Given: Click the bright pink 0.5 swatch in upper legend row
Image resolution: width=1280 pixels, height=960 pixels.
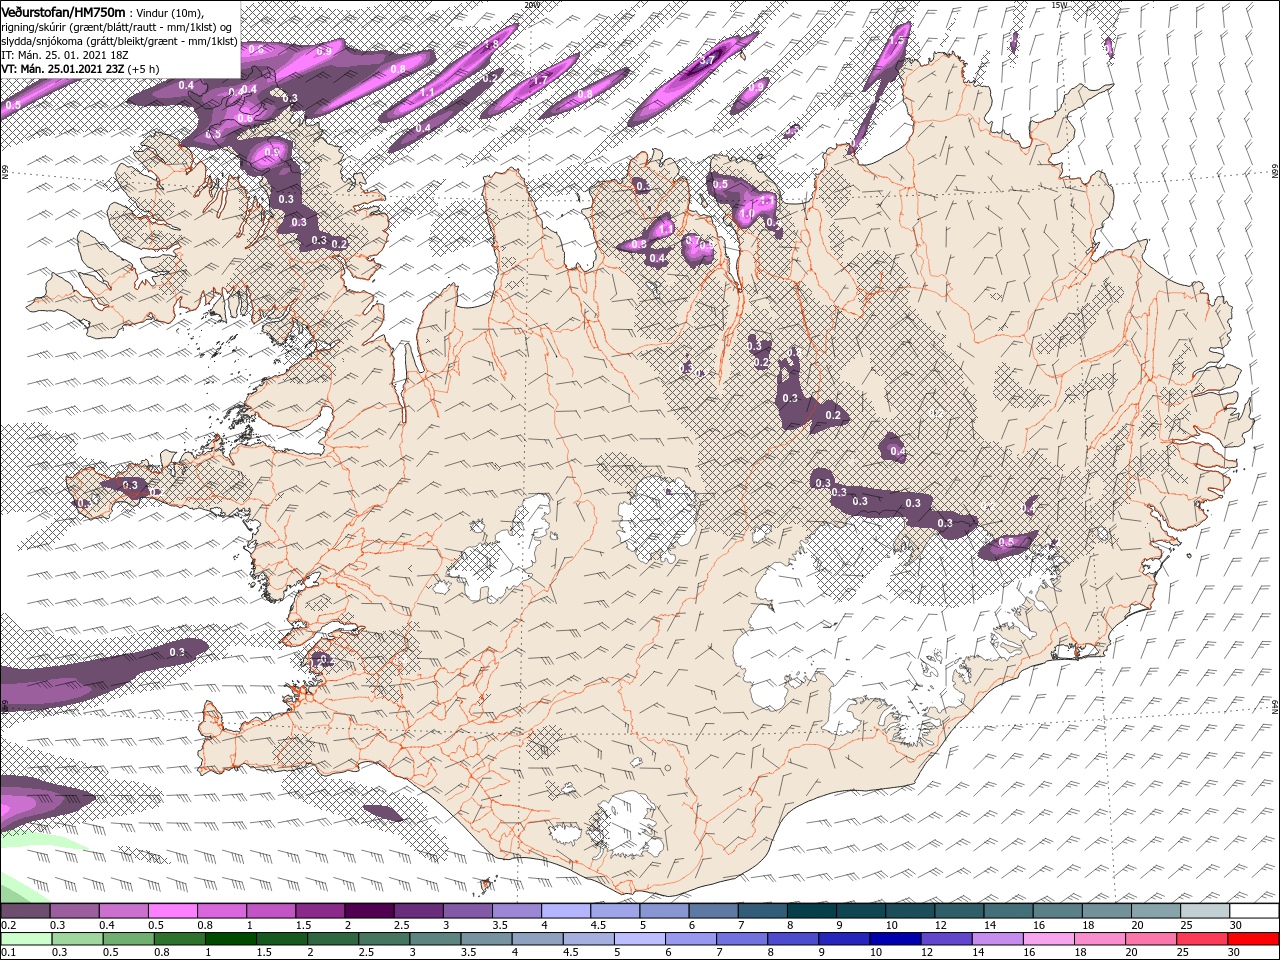Looking at the screenshot, I should pos(172,911).
